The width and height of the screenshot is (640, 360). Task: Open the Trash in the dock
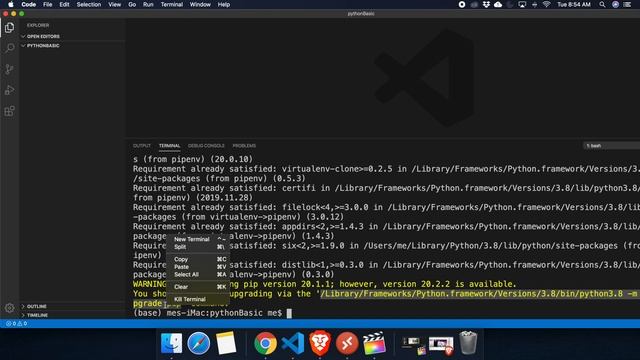468,343
